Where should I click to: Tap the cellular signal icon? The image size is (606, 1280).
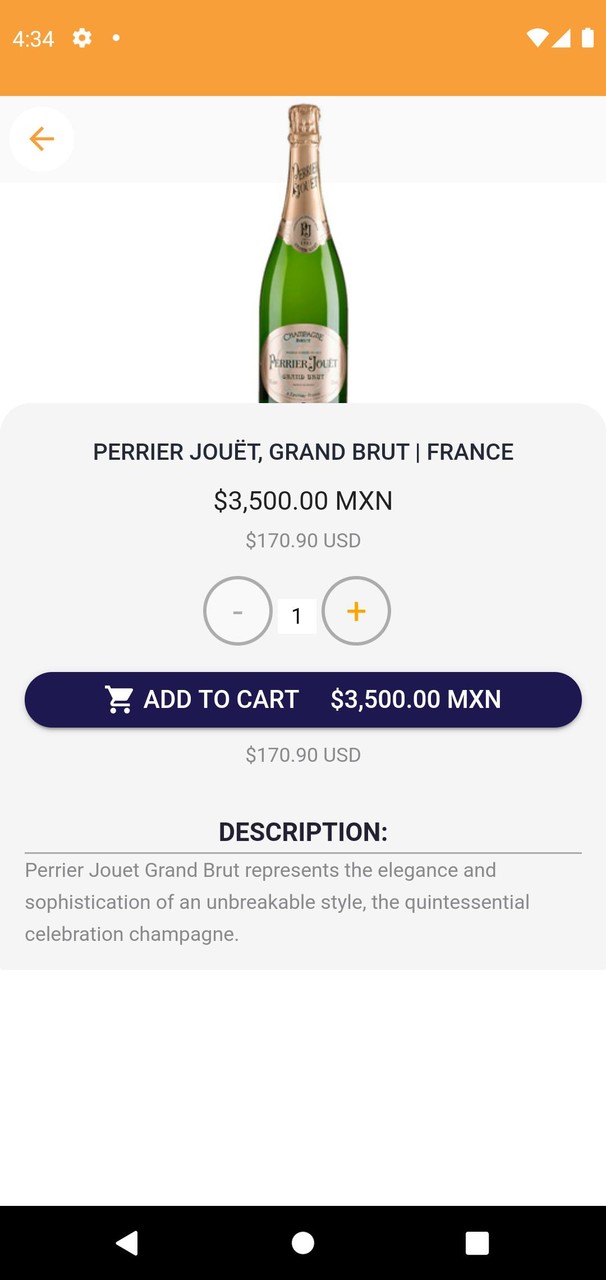coord(562,38)
